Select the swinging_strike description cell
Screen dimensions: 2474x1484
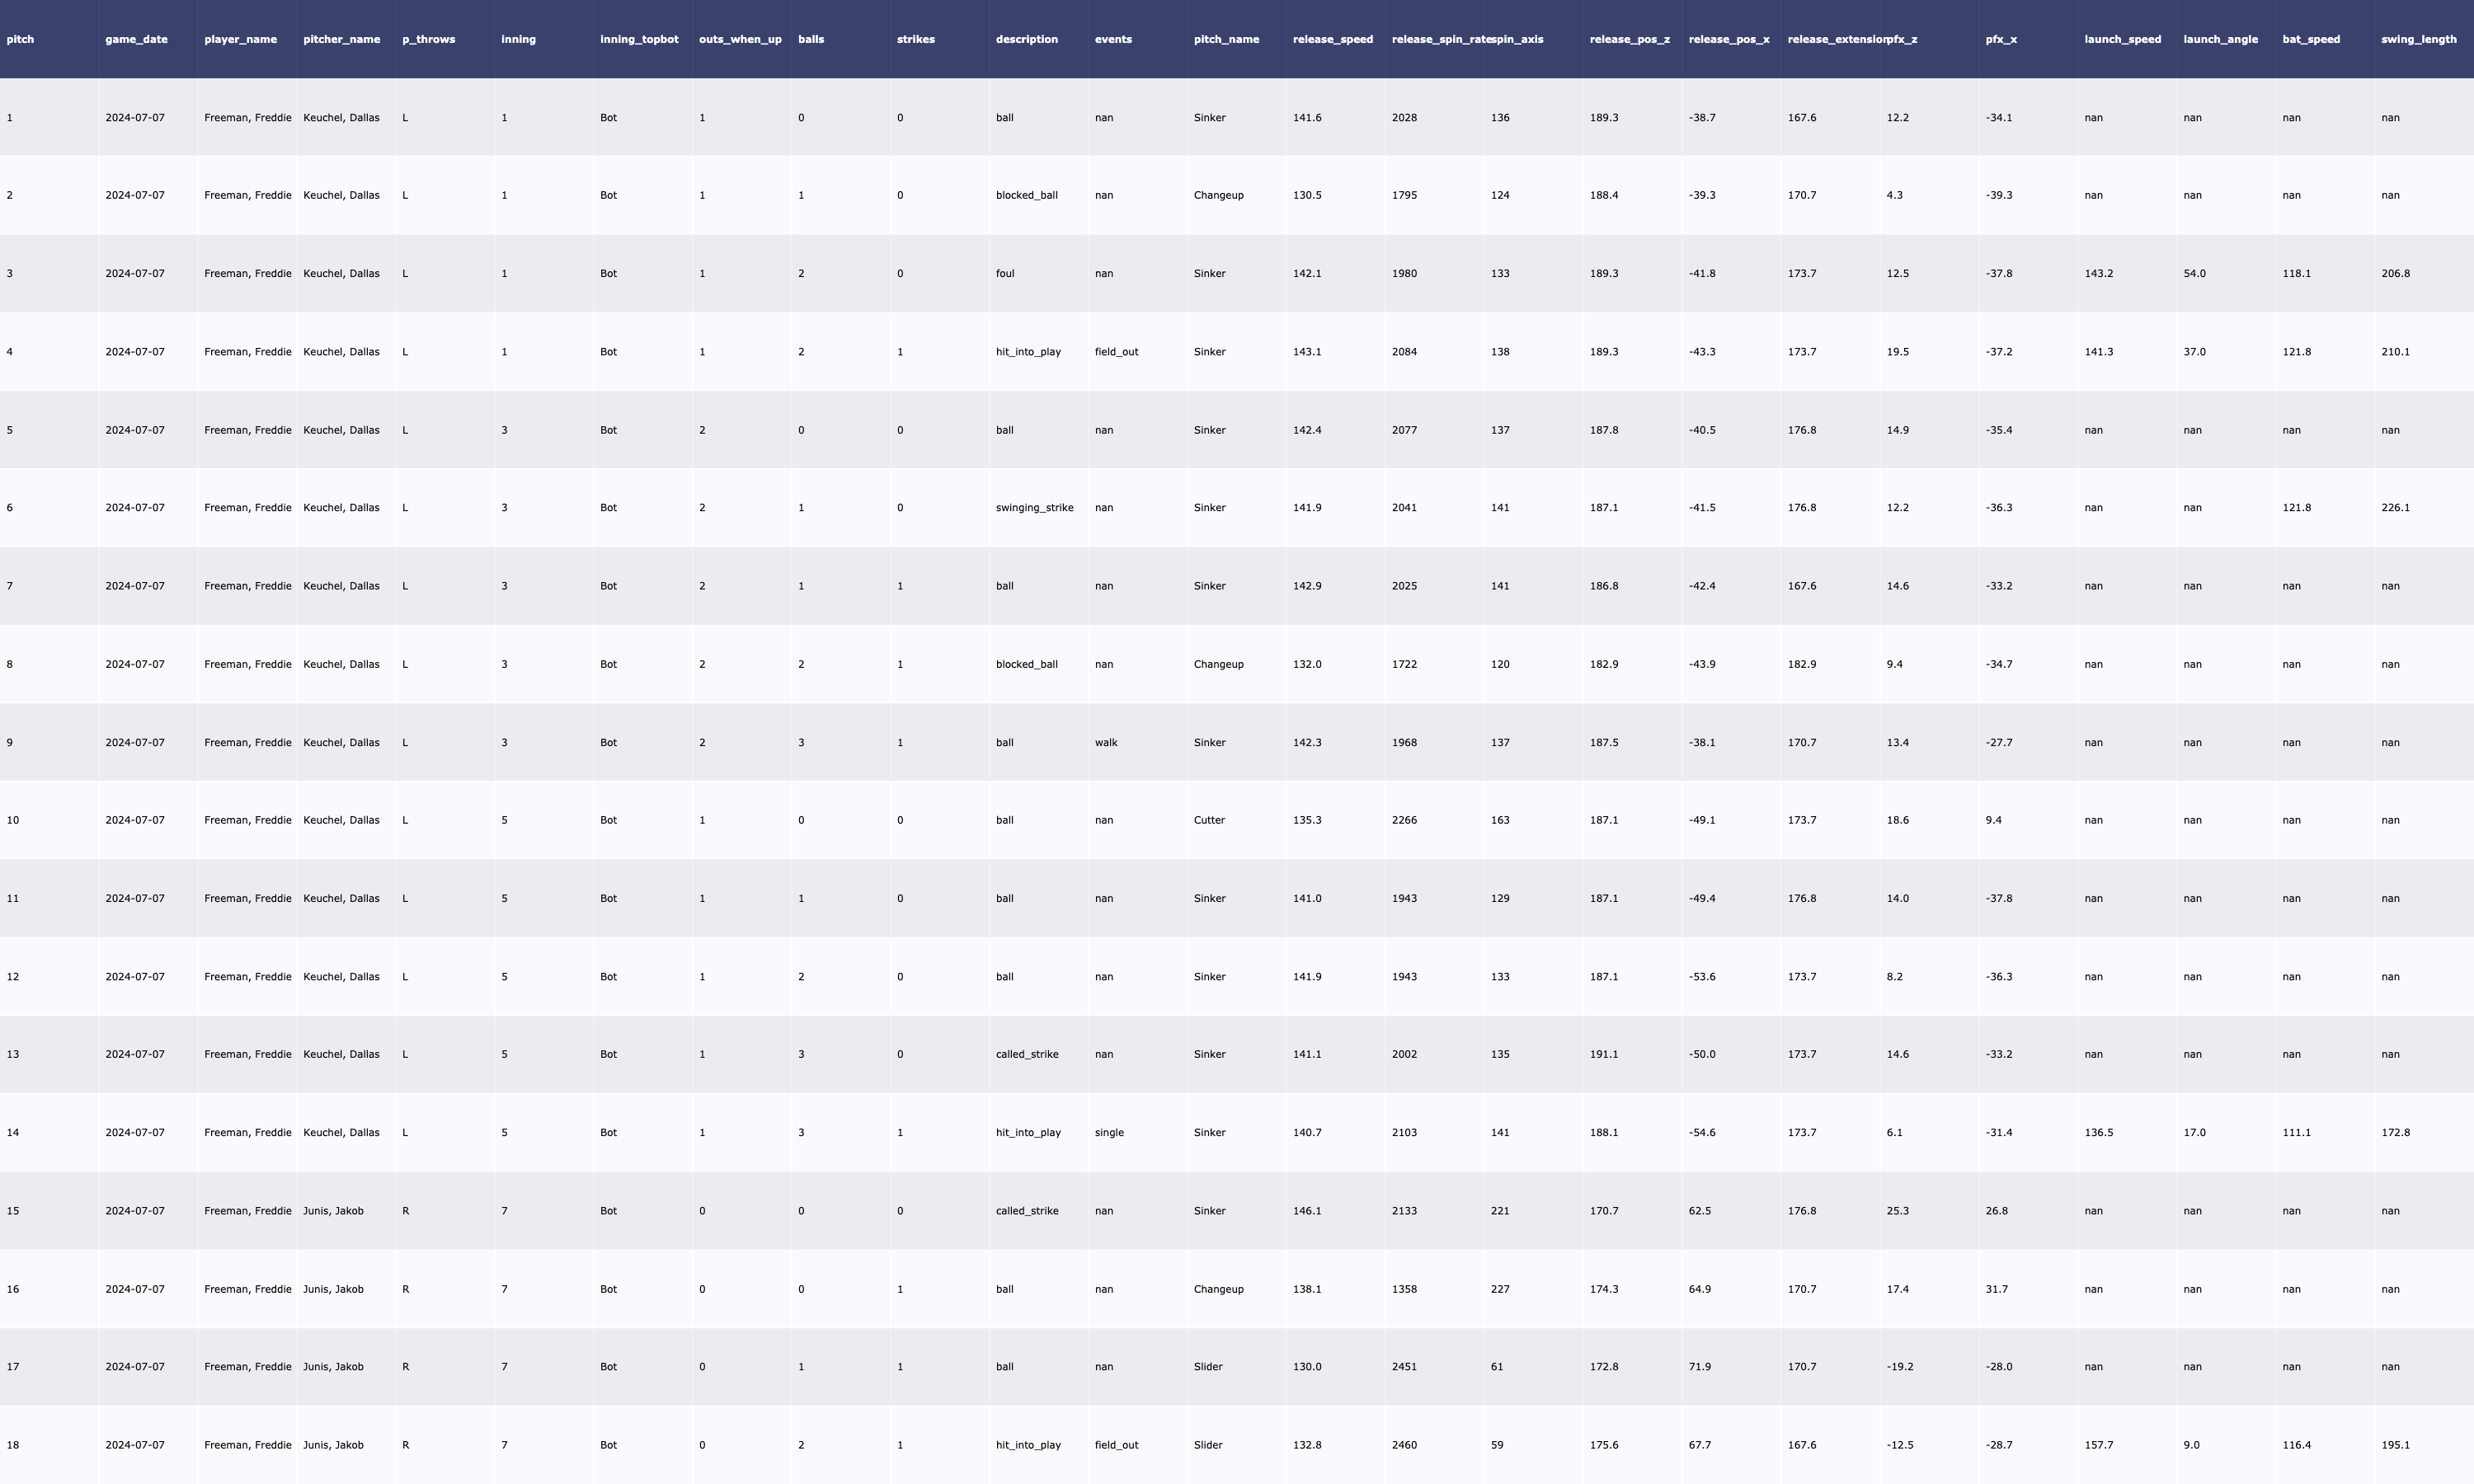1034,508
